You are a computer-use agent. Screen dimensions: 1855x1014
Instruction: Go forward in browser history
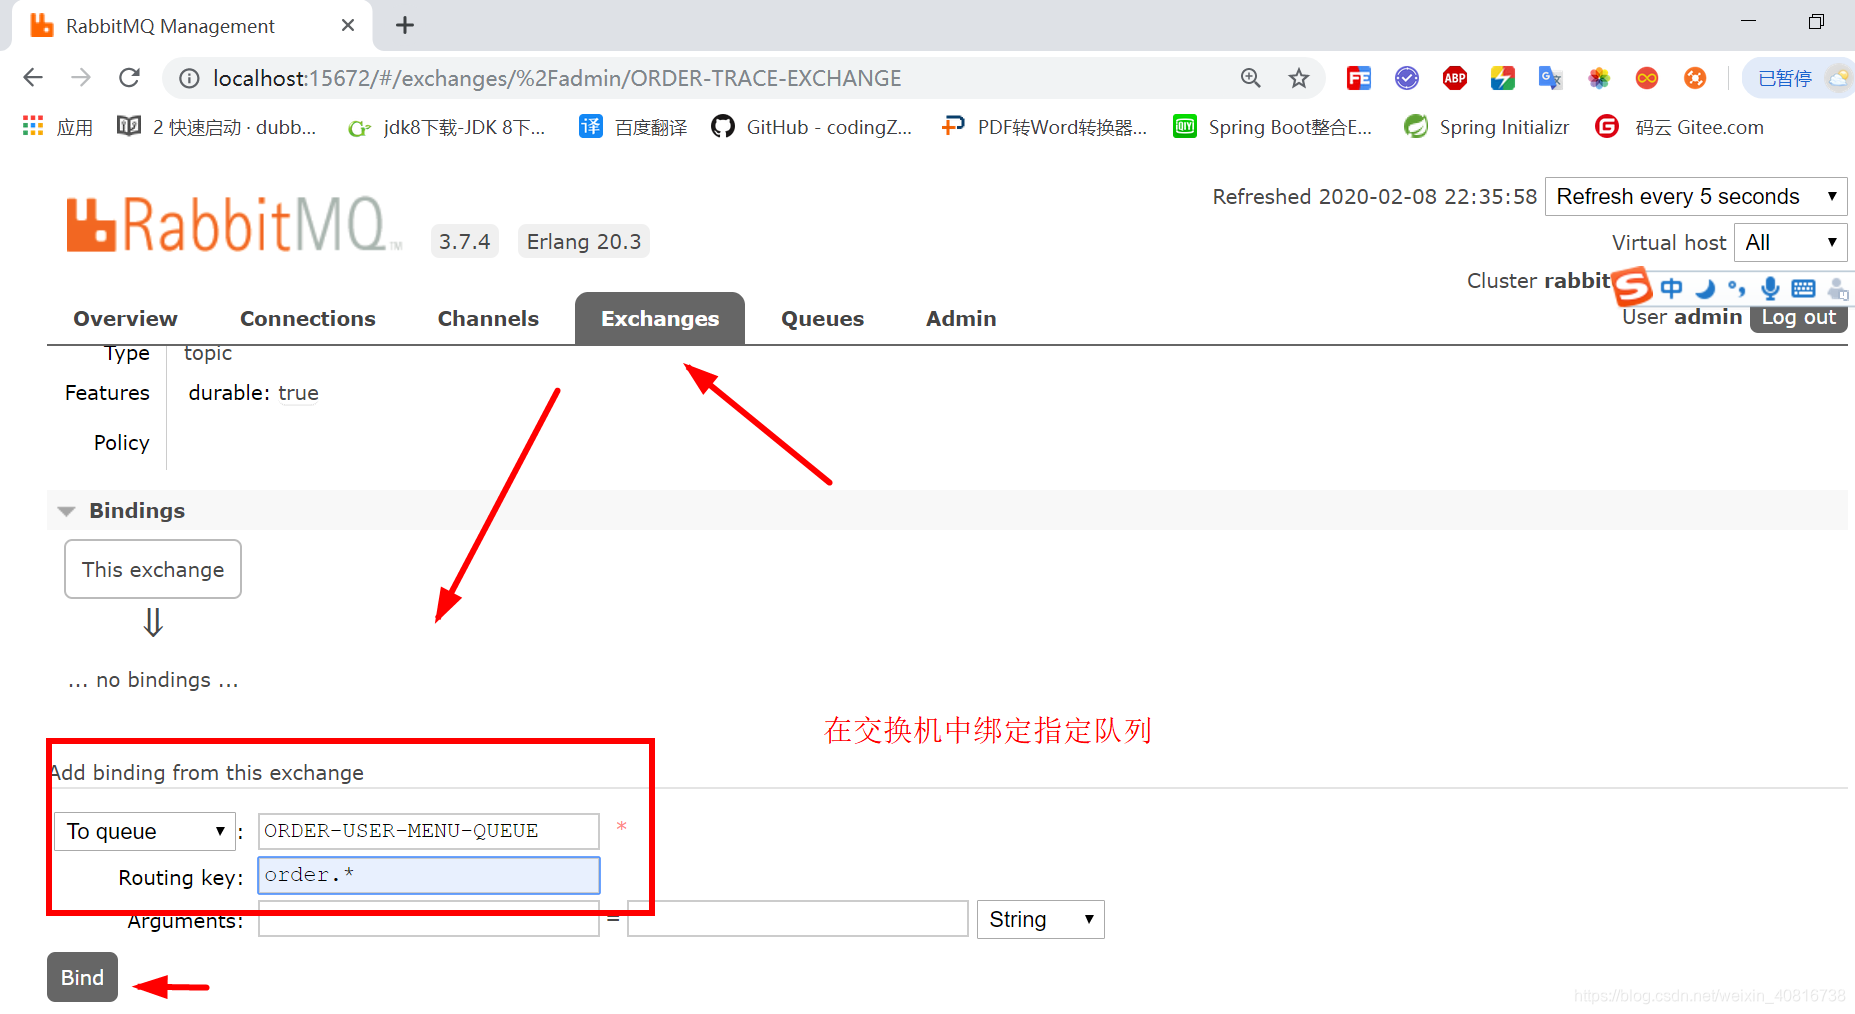pyautogui.click(x=81, y=78)
